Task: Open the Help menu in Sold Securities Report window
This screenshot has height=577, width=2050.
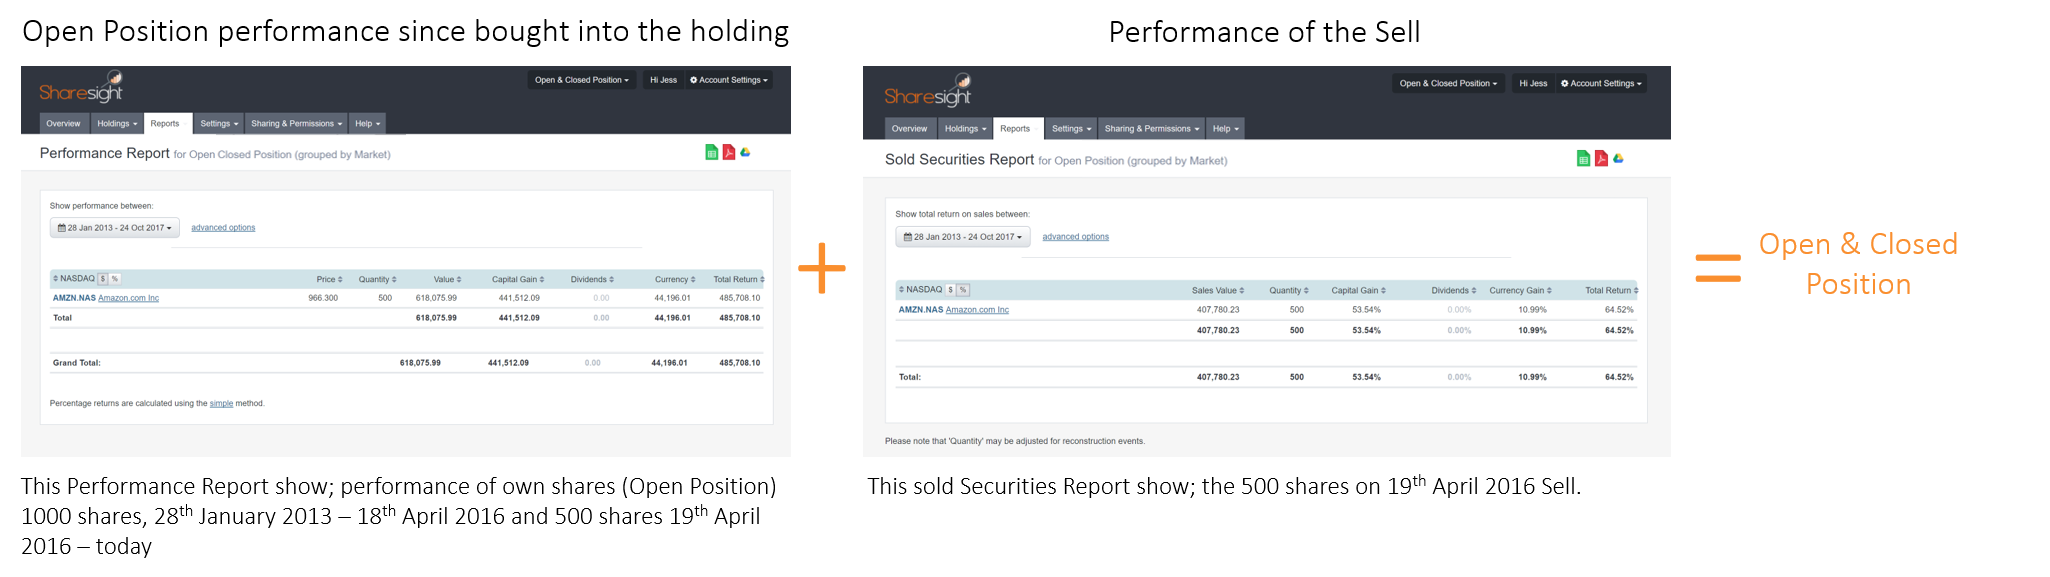Action: point(1225,128)
